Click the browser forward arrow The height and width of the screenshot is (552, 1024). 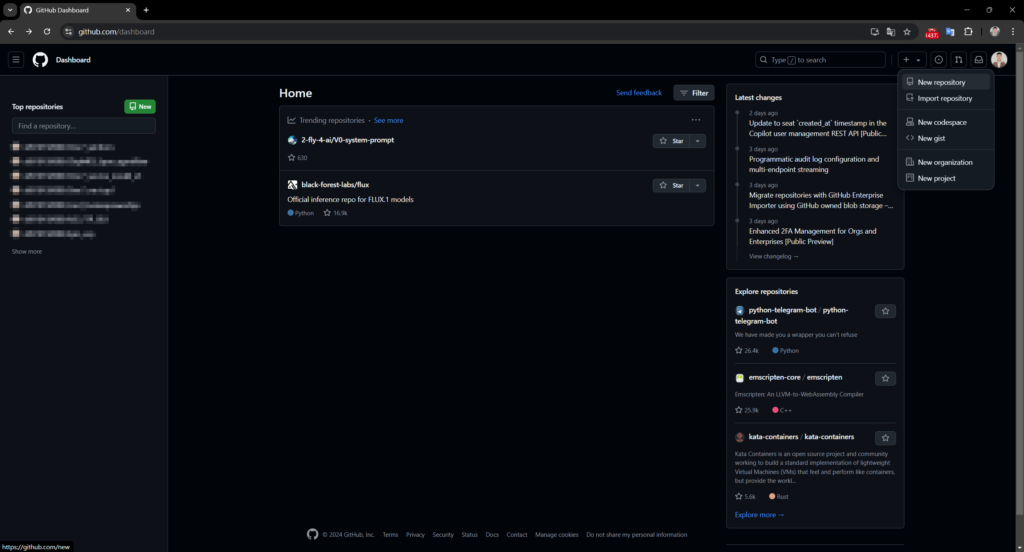[29, 31]
